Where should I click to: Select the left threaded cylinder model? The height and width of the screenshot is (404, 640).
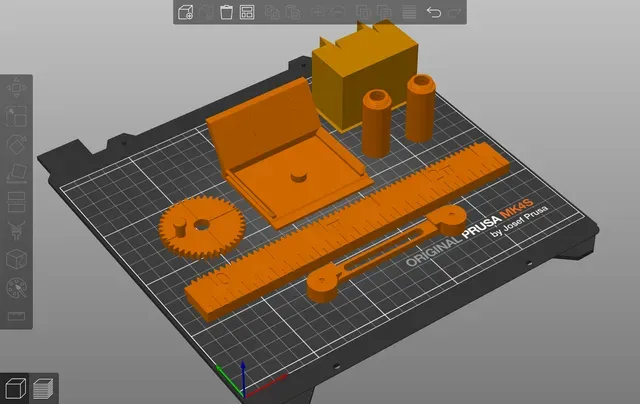tap(376, 124)
